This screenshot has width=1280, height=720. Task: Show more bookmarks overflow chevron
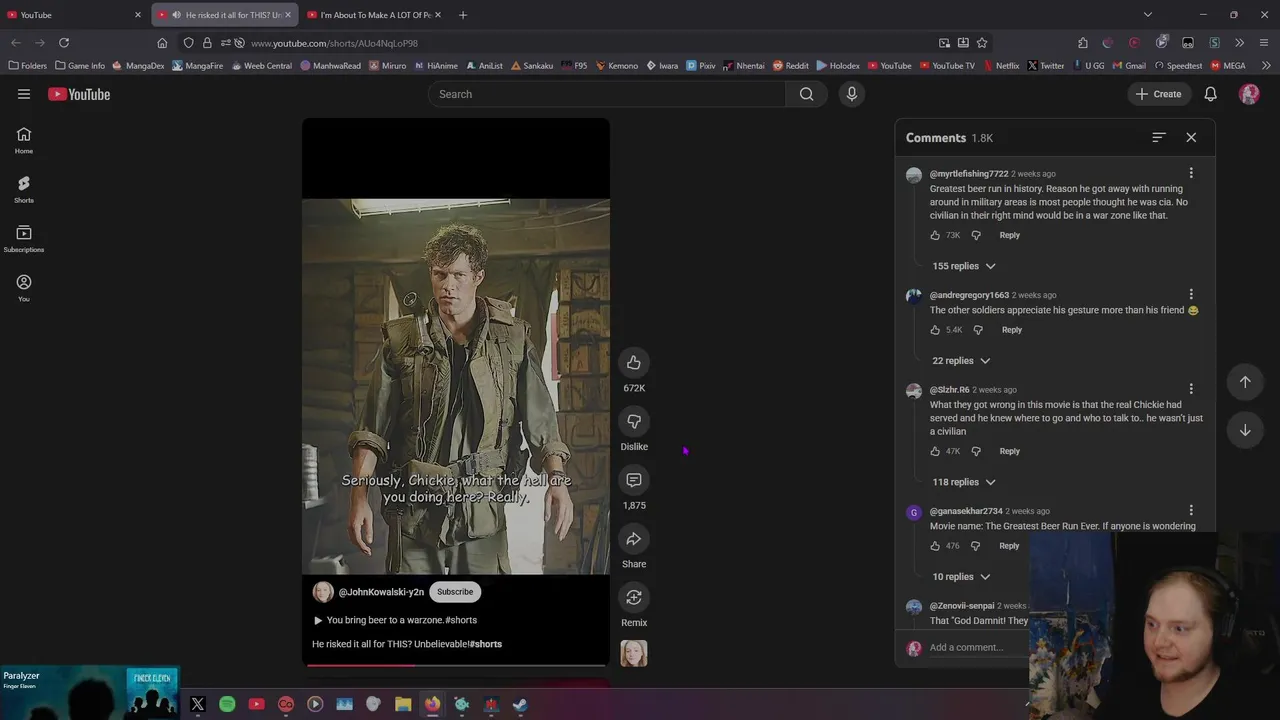[x=1266, y=66]
